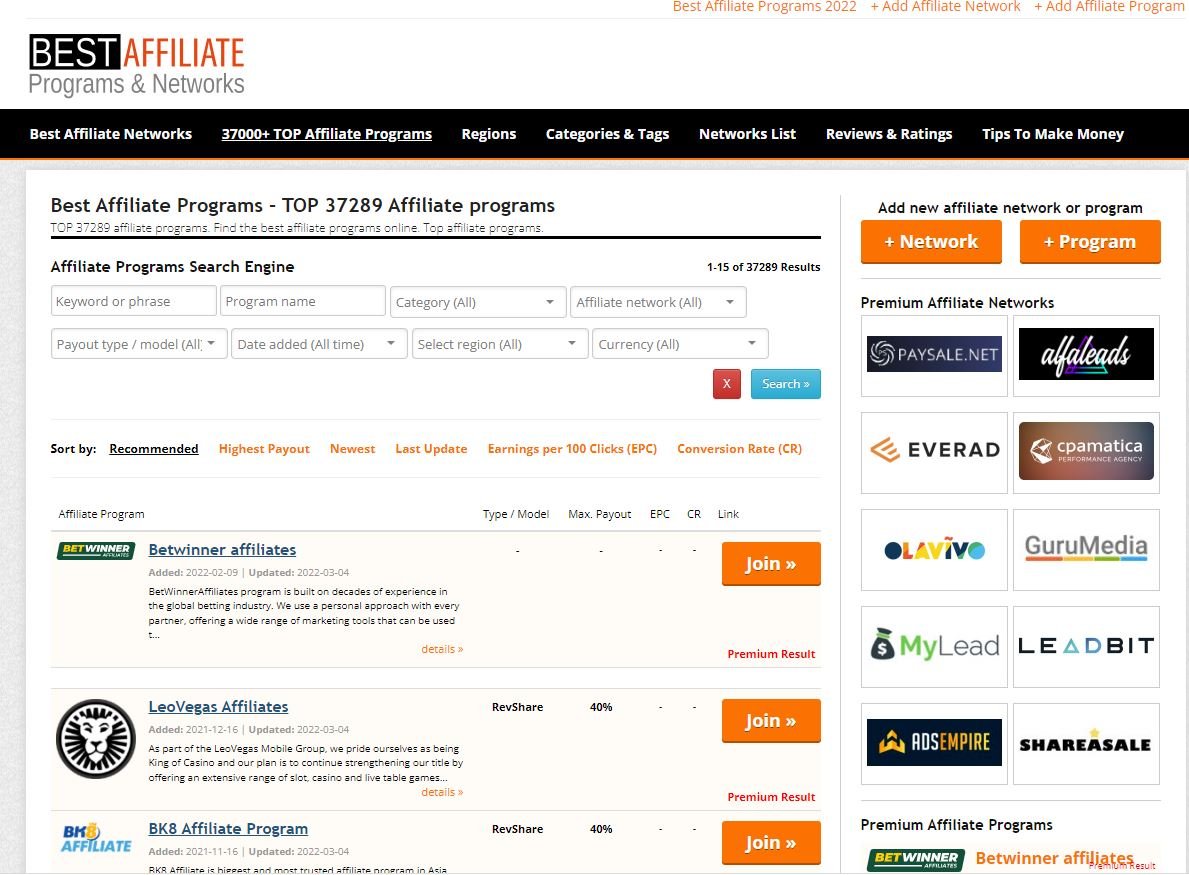Open the AdsEmpire network logo
This screenshot has height=875, width=1189.
(x=934, y=743)
